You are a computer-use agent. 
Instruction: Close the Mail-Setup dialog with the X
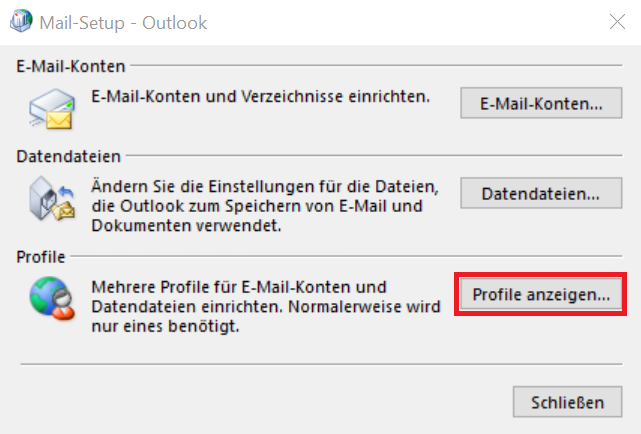click(614, 21)
